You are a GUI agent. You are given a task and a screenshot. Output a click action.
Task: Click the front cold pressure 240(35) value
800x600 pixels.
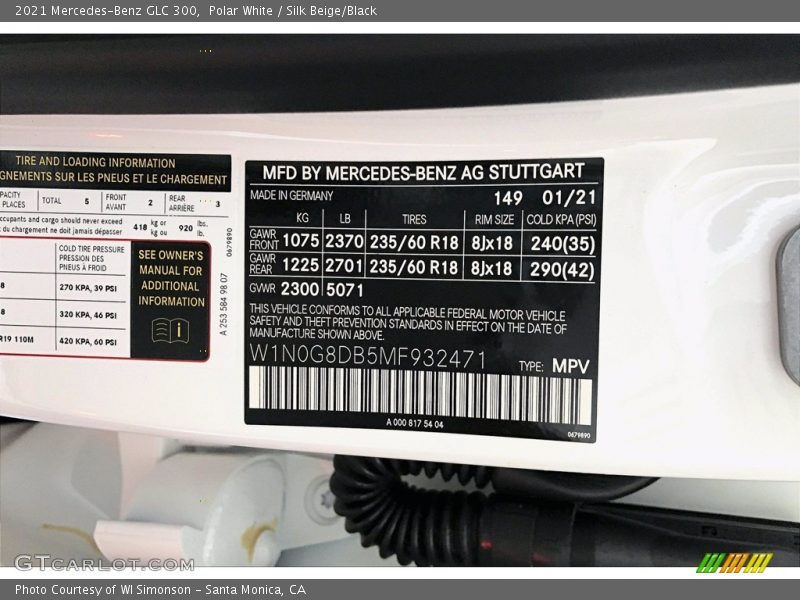(x=562, y=241)
